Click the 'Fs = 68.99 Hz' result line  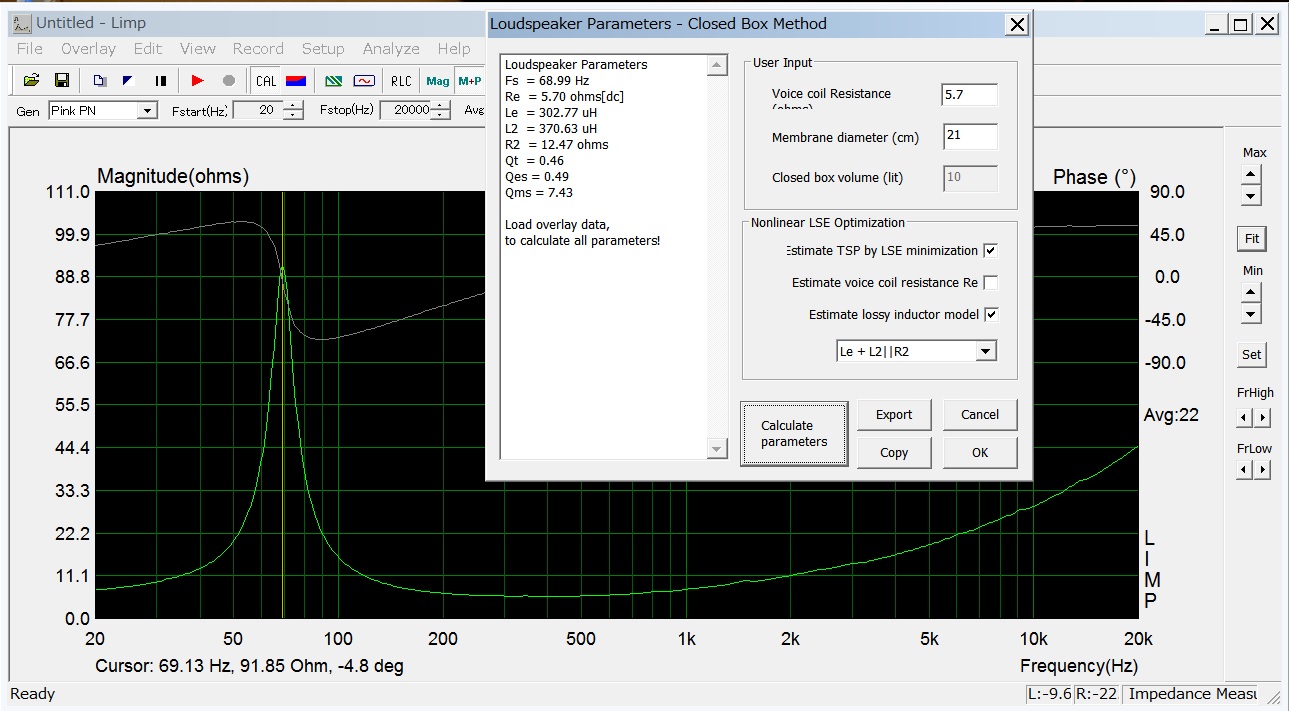point(547,81)
